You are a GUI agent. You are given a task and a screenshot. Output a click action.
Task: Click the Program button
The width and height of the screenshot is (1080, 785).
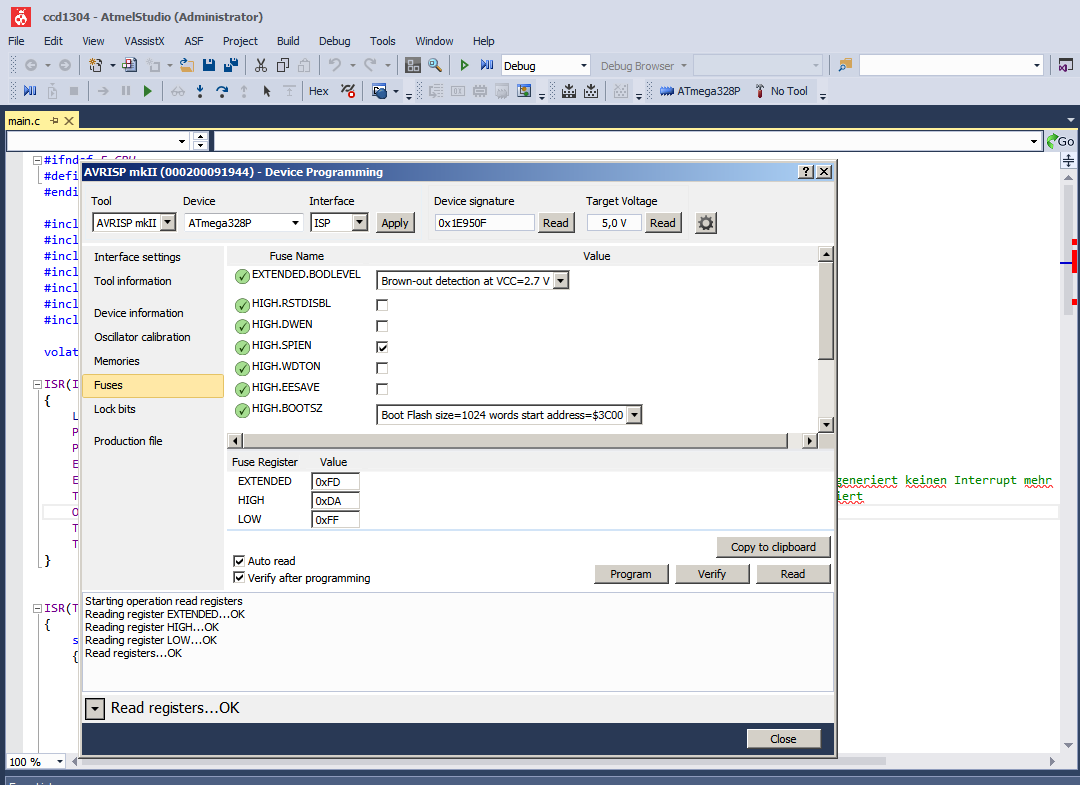(631, 574)
